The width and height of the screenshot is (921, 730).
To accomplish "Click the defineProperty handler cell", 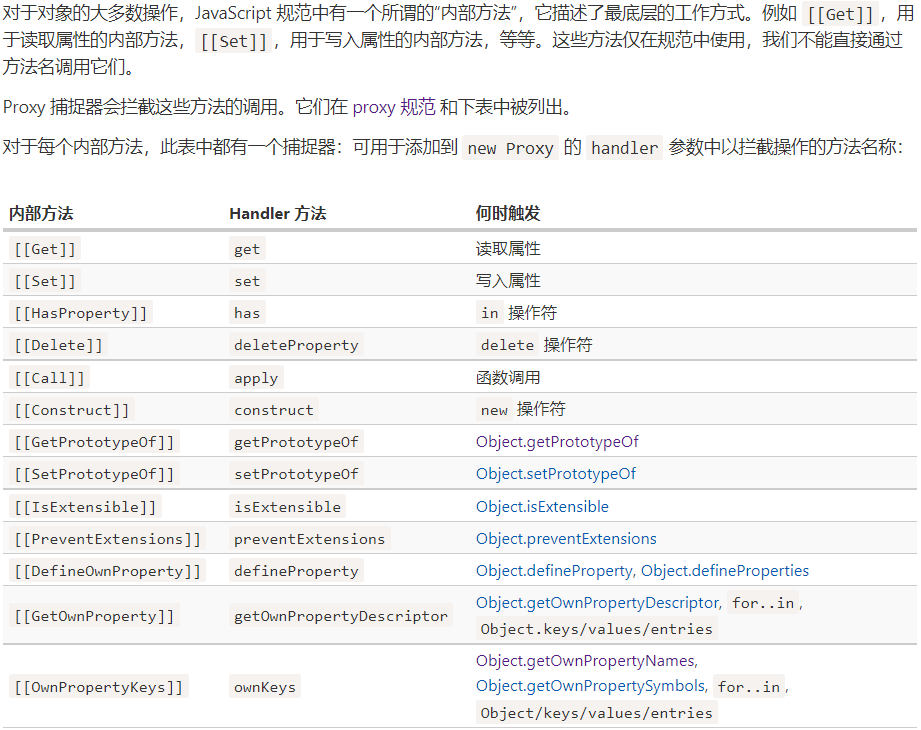I will pyautogui.click(x=296, y=571).
